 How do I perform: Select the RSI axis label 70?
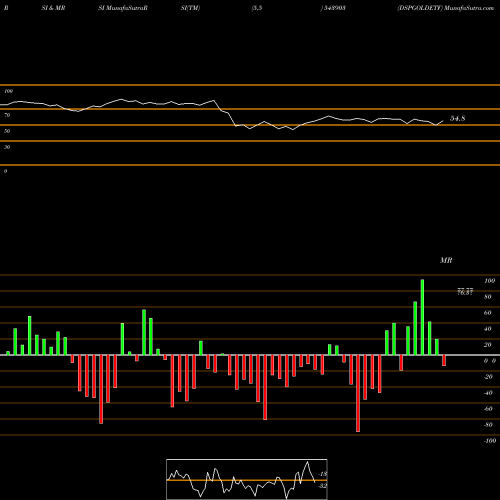tap(7, 115)
